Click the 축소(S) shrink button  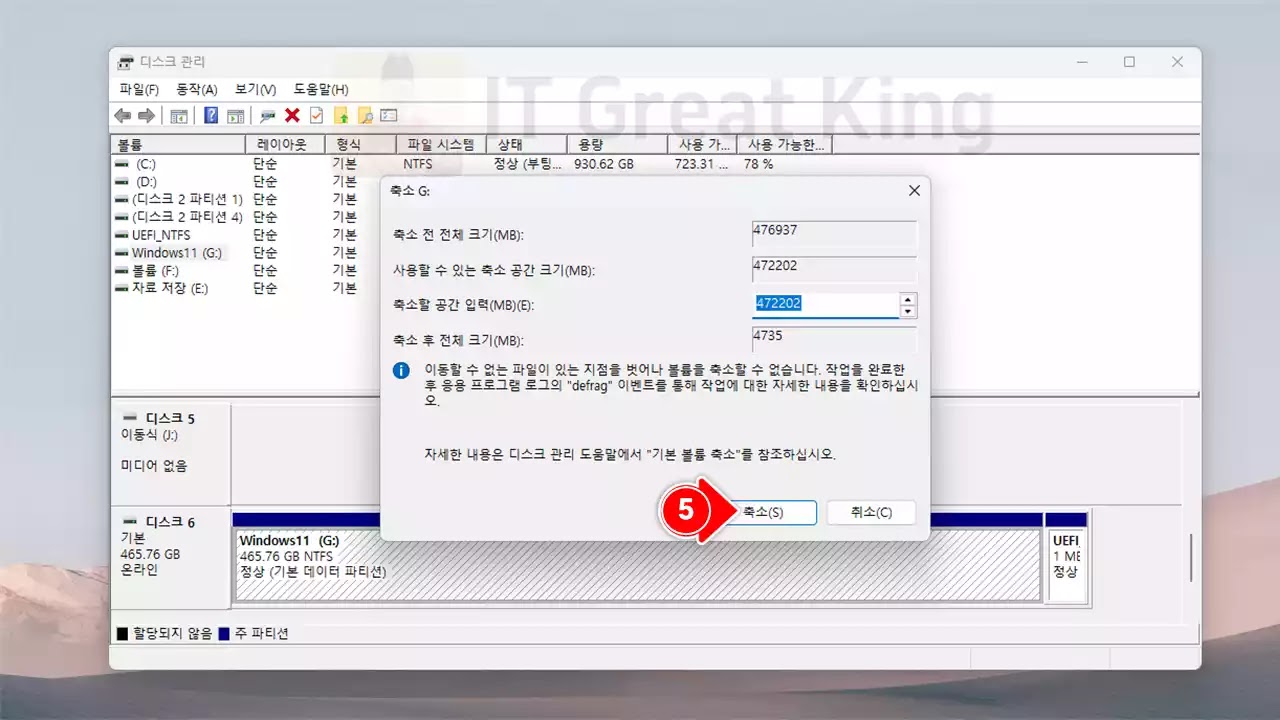(763, 512)
